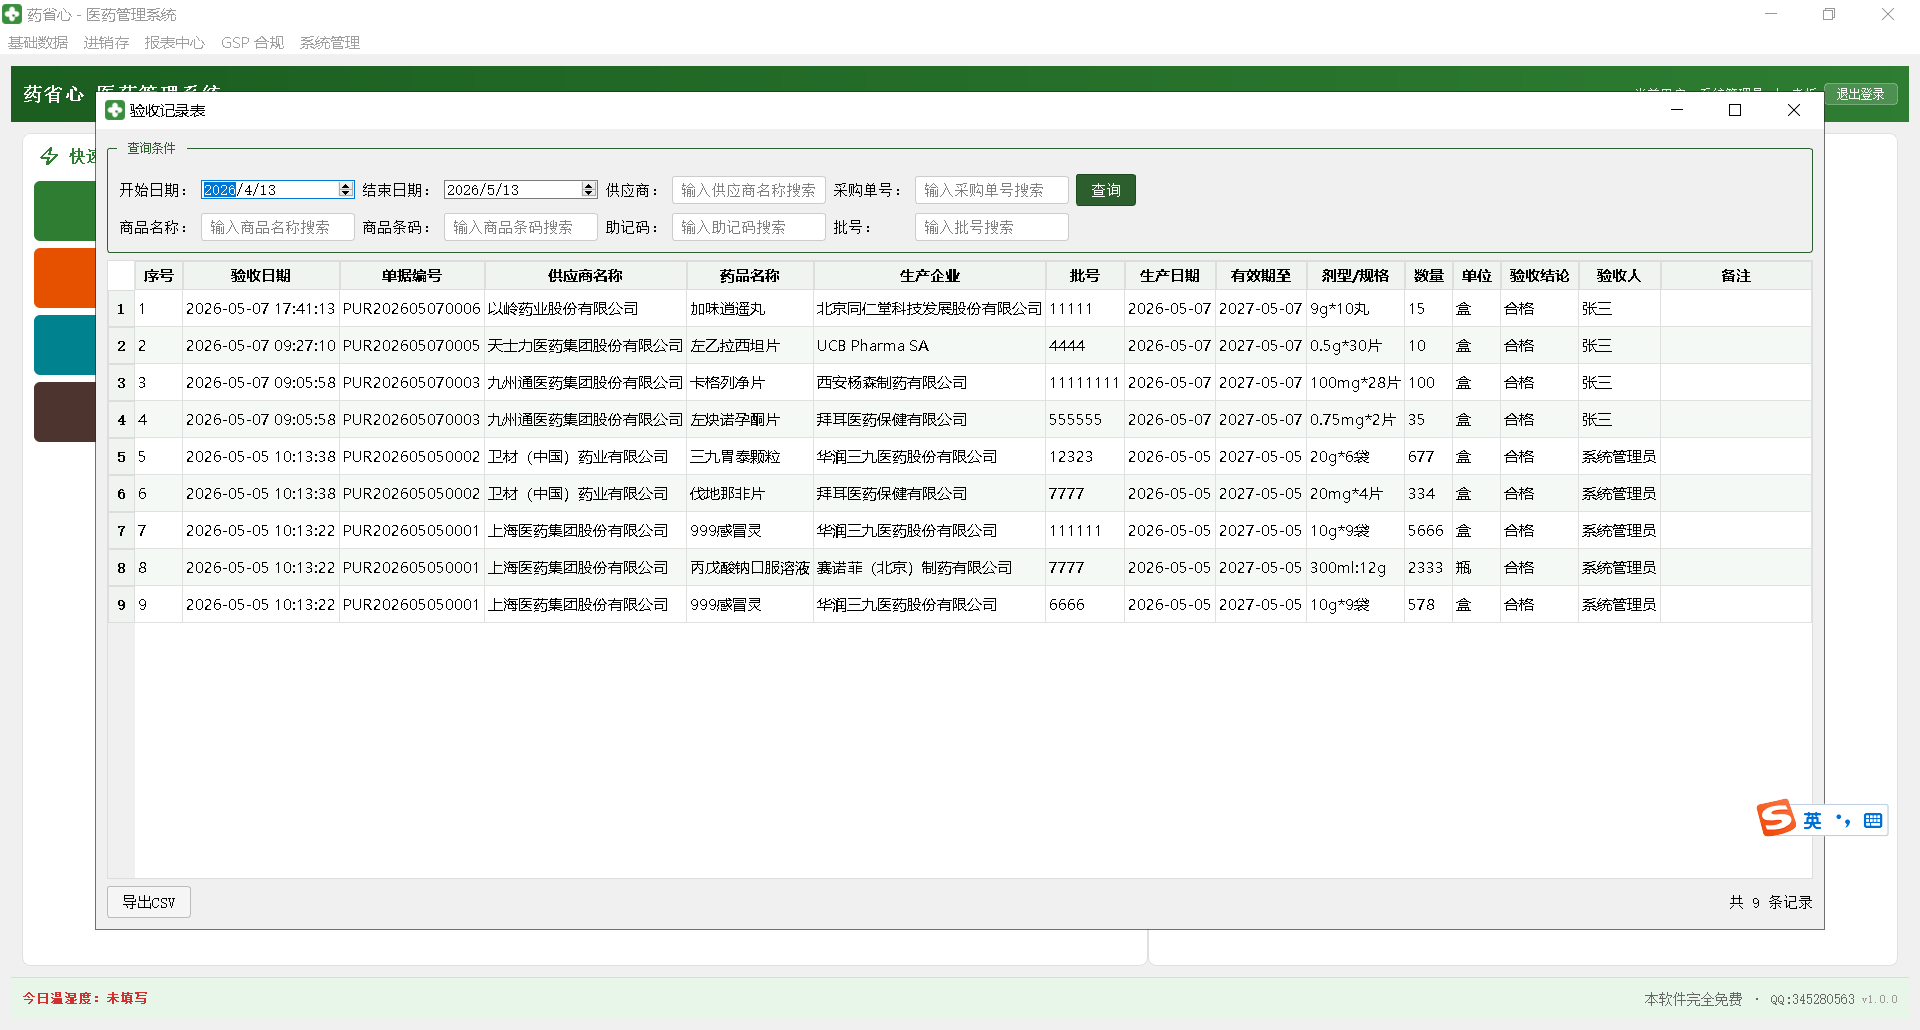The width and height of the screenshot is (1920, 1030).
Task: Click the 三九胃泰颗粒 cell
Action: [749, 457]
